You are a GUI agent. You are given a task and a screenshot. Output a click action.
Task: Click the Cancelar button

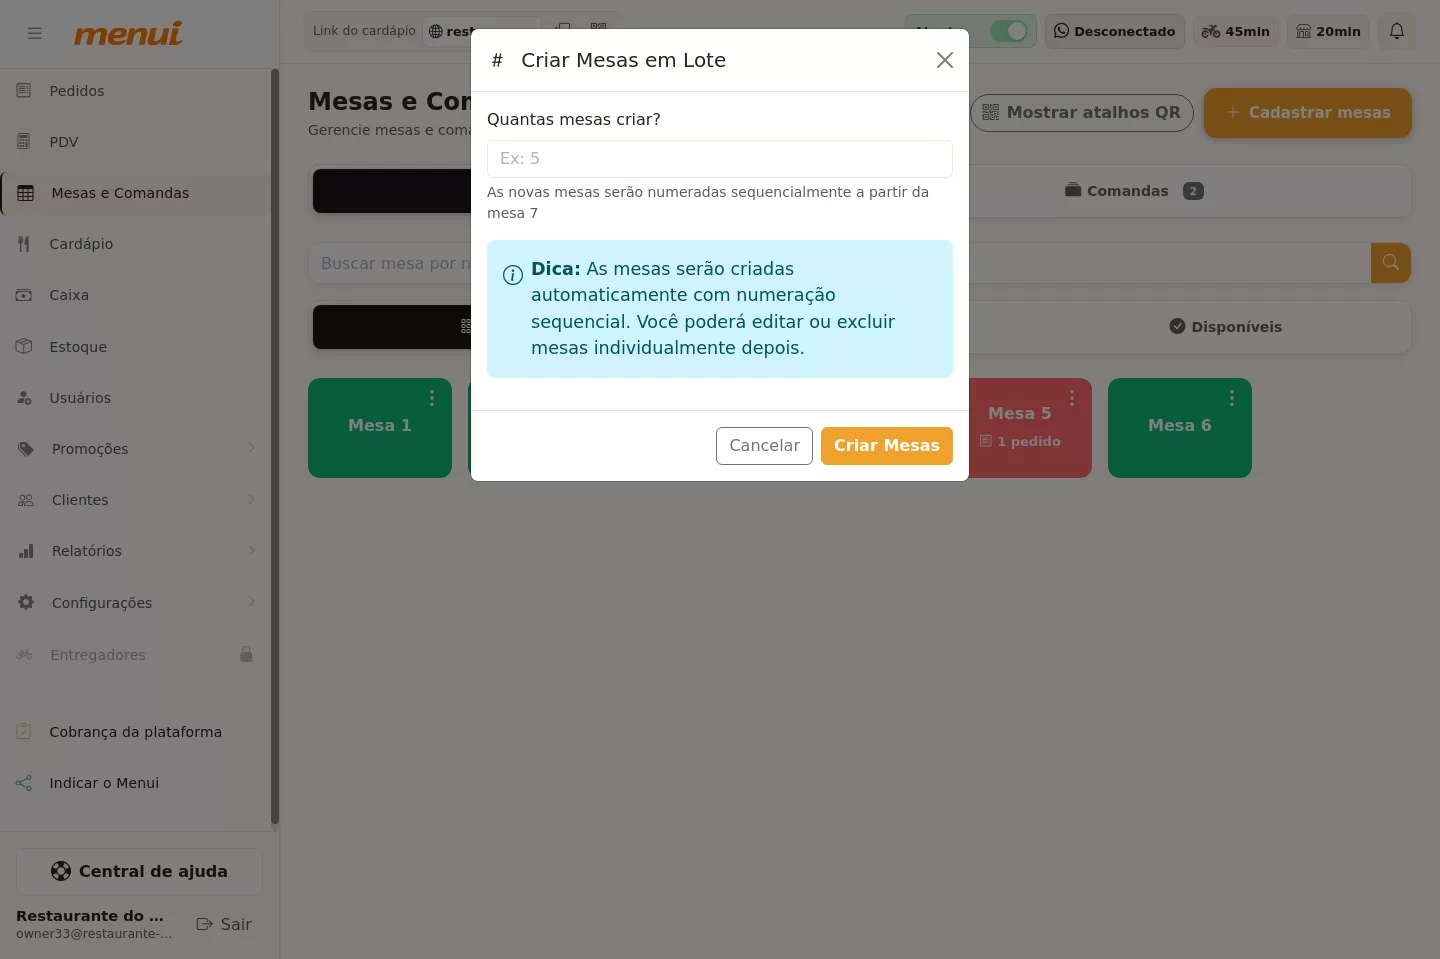(764, 446)
